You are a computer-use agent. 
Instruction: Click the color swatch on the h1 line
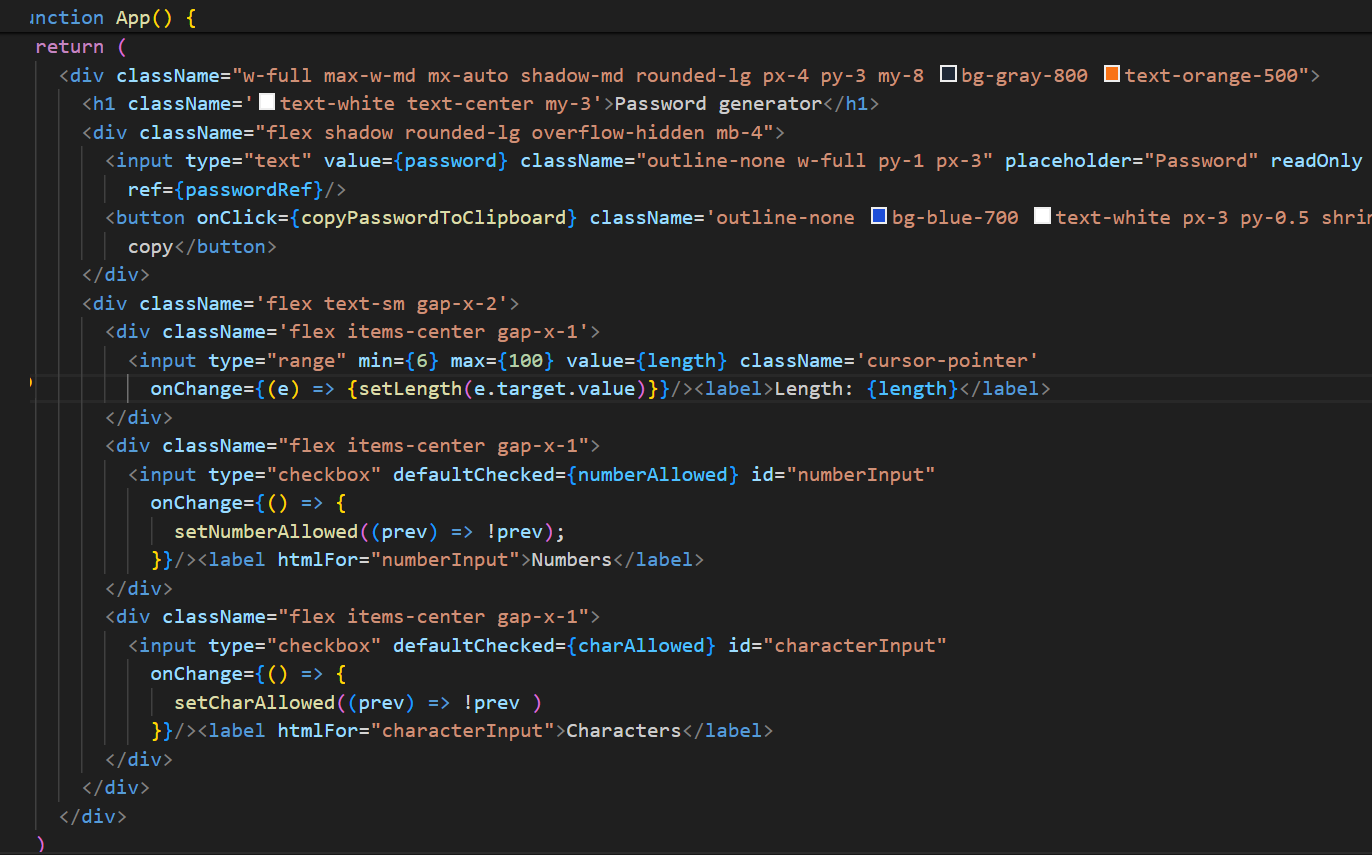(x=267, y=103)
